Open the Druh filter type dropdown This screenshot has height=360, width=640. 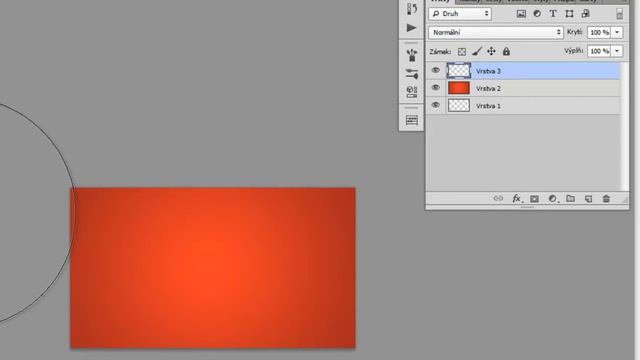point(460,13)
